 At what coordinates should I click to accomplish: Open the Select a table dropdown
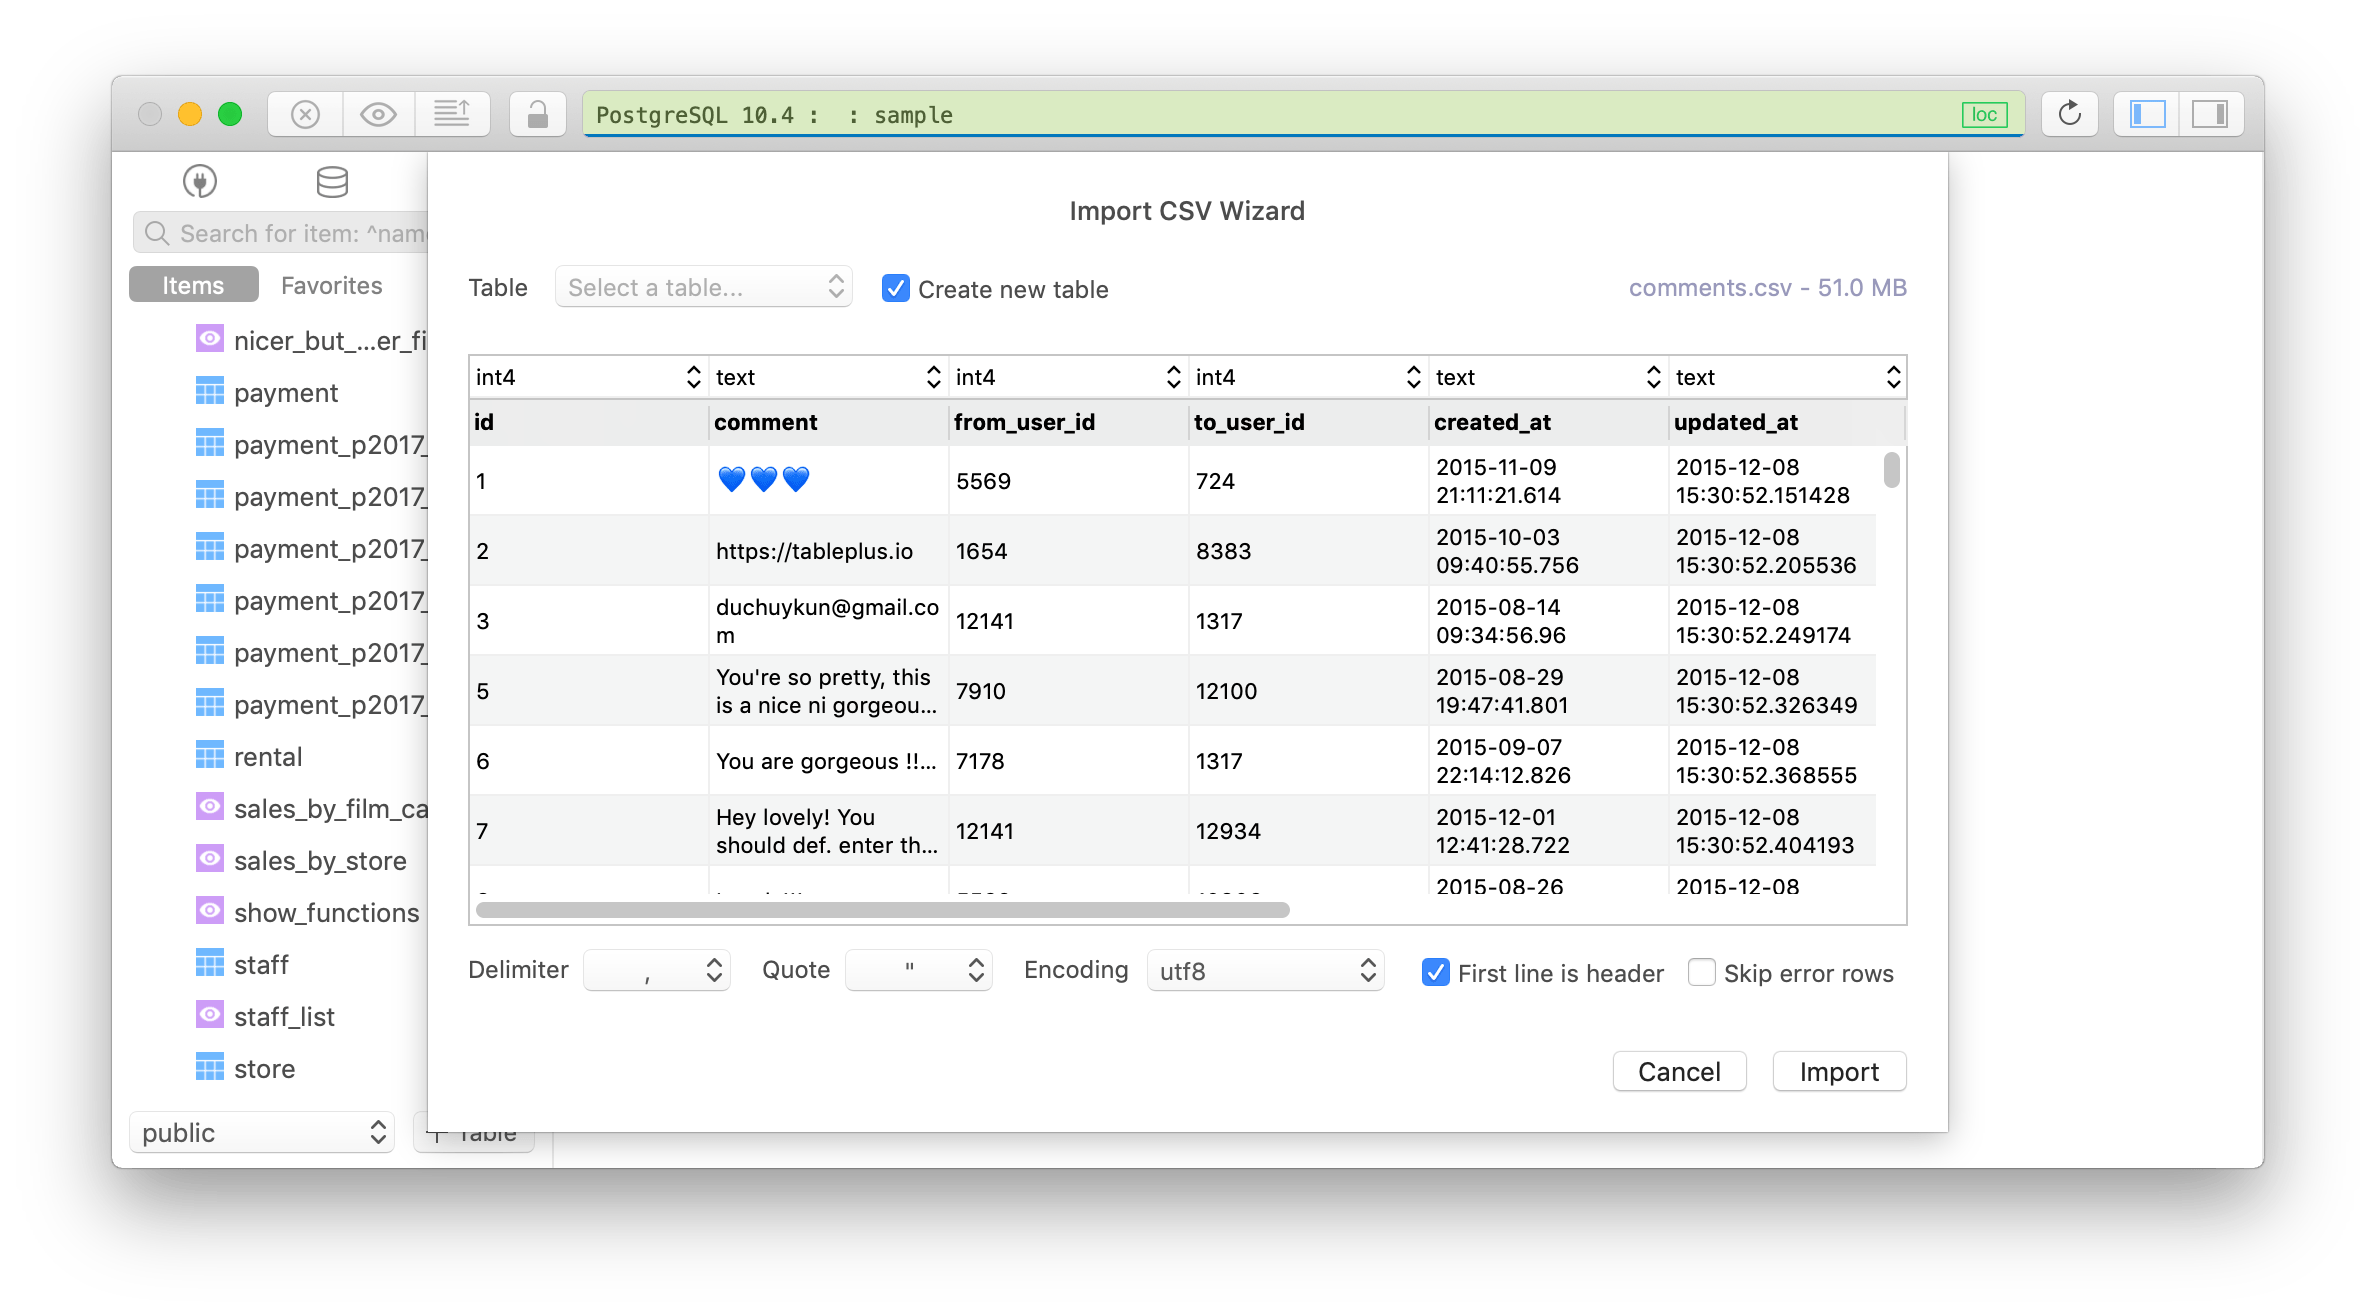point(703,288)
